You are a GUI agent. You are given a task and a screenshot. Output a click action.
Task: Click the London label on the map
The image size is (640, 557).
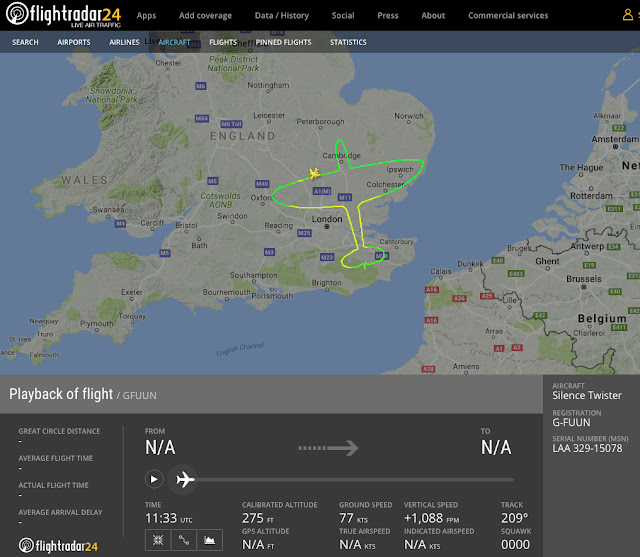pyautogui.click(x=327, y=219)
